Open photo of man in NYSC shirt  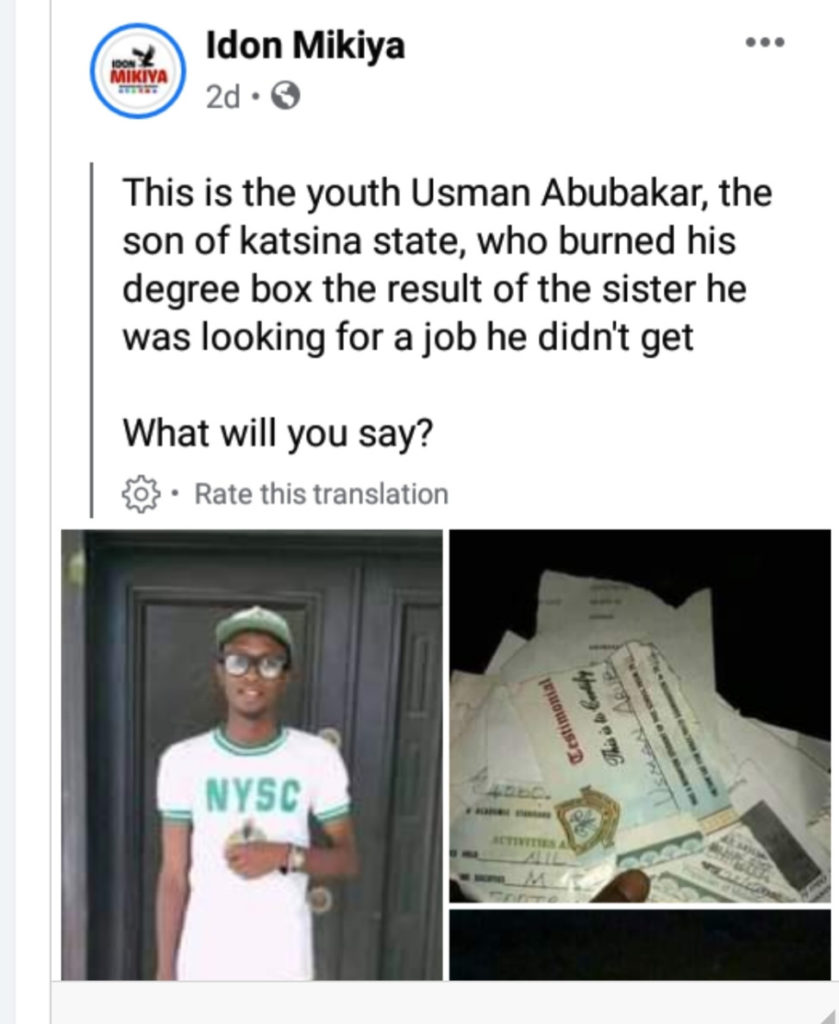(252, 755)
